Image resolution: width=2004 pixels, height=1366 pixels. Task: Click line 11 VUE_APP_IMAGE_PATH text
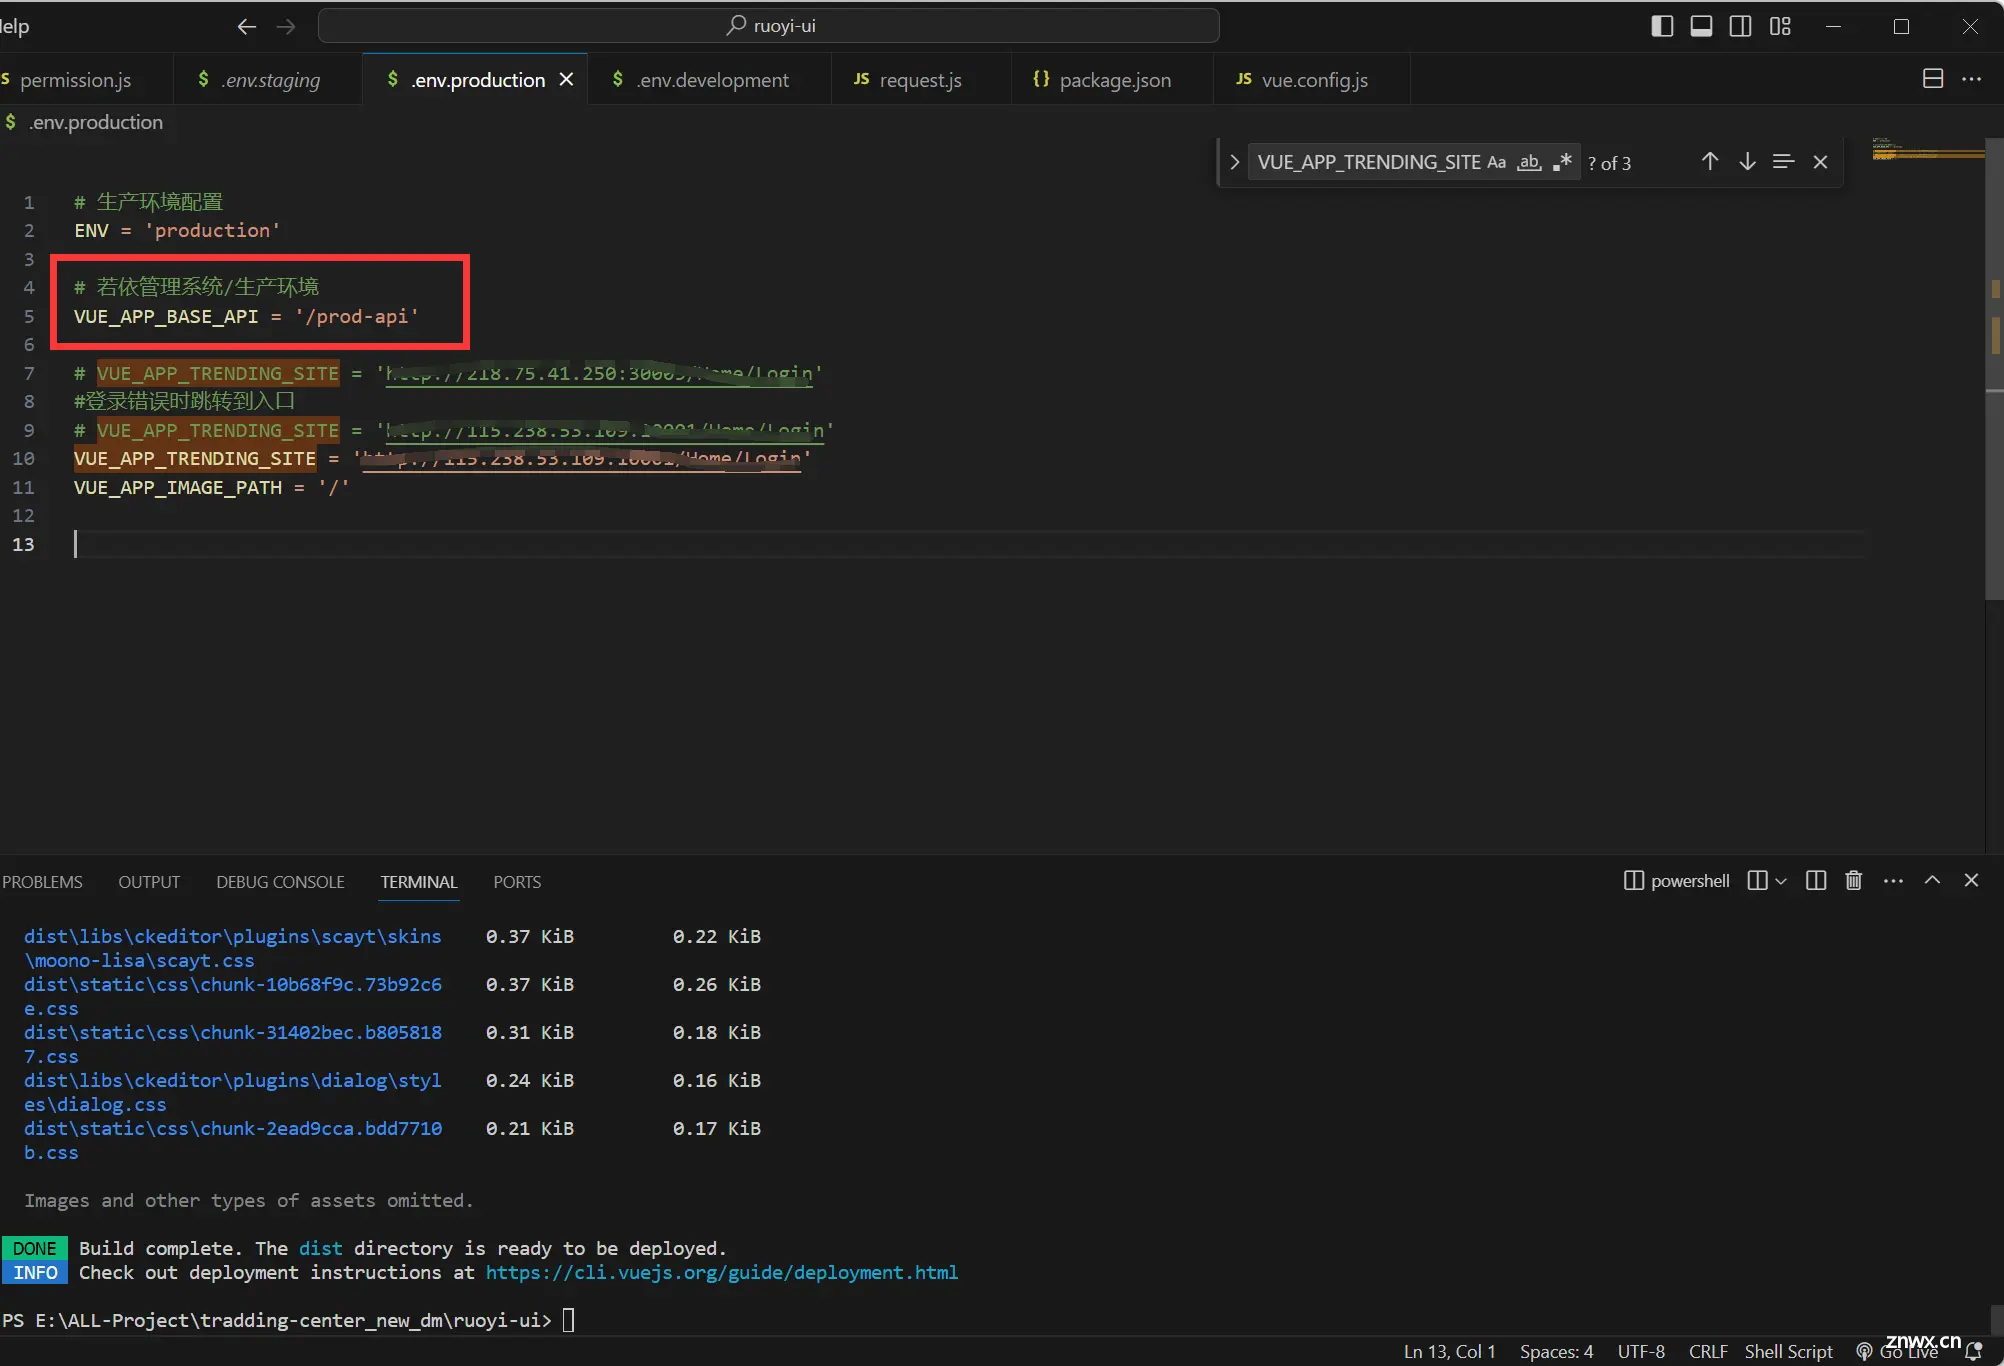178,488
